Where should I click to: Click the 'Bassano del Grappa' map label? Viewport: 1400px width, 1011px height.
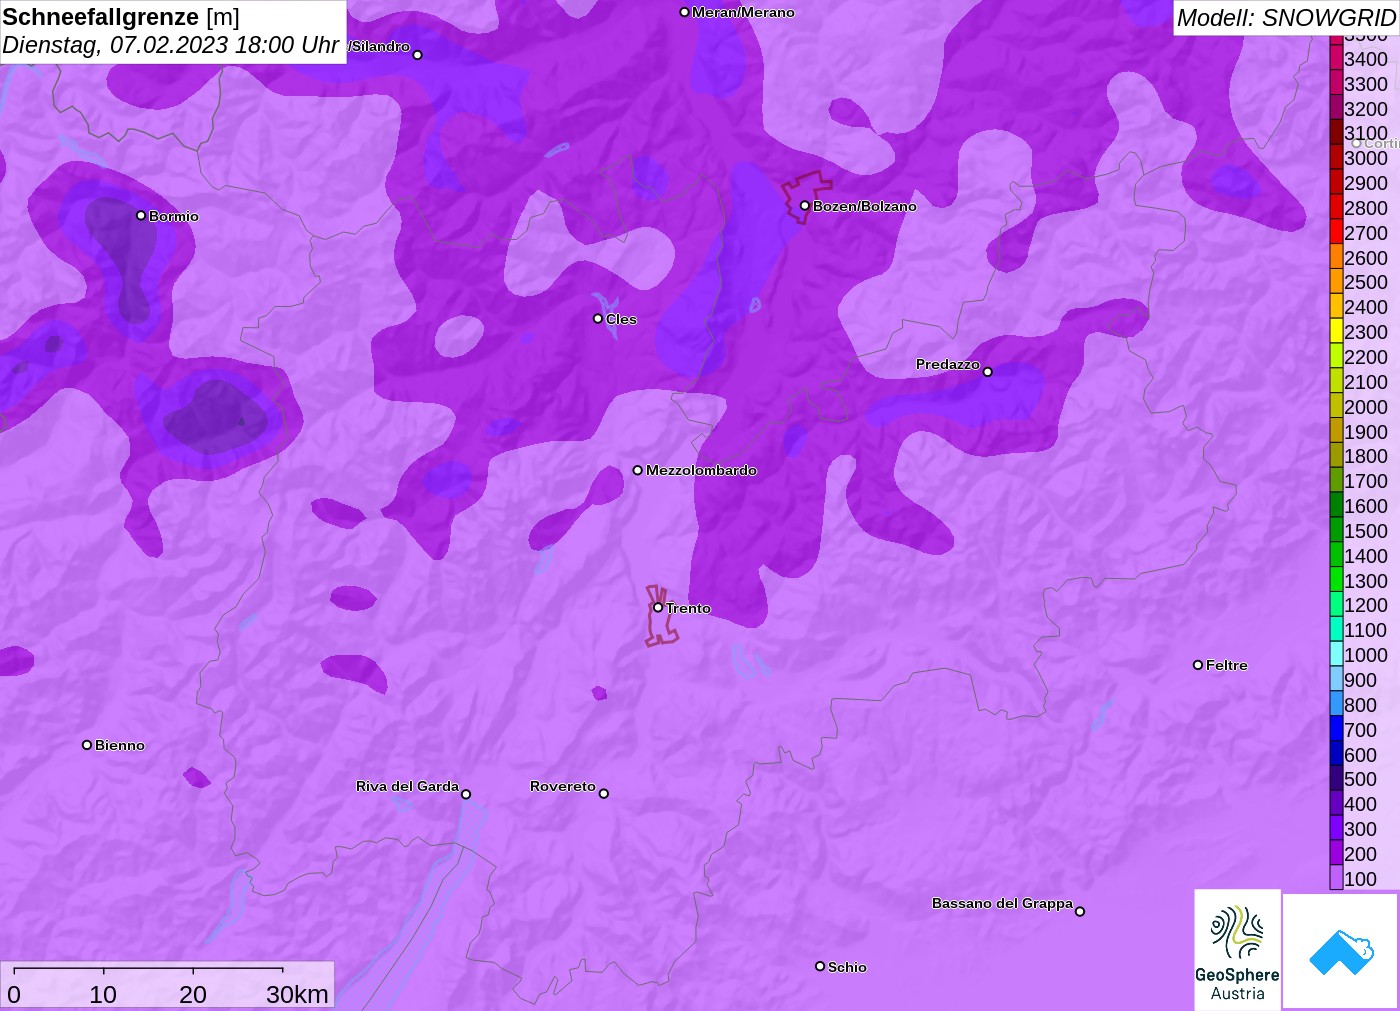click(x=1002, y=903)
